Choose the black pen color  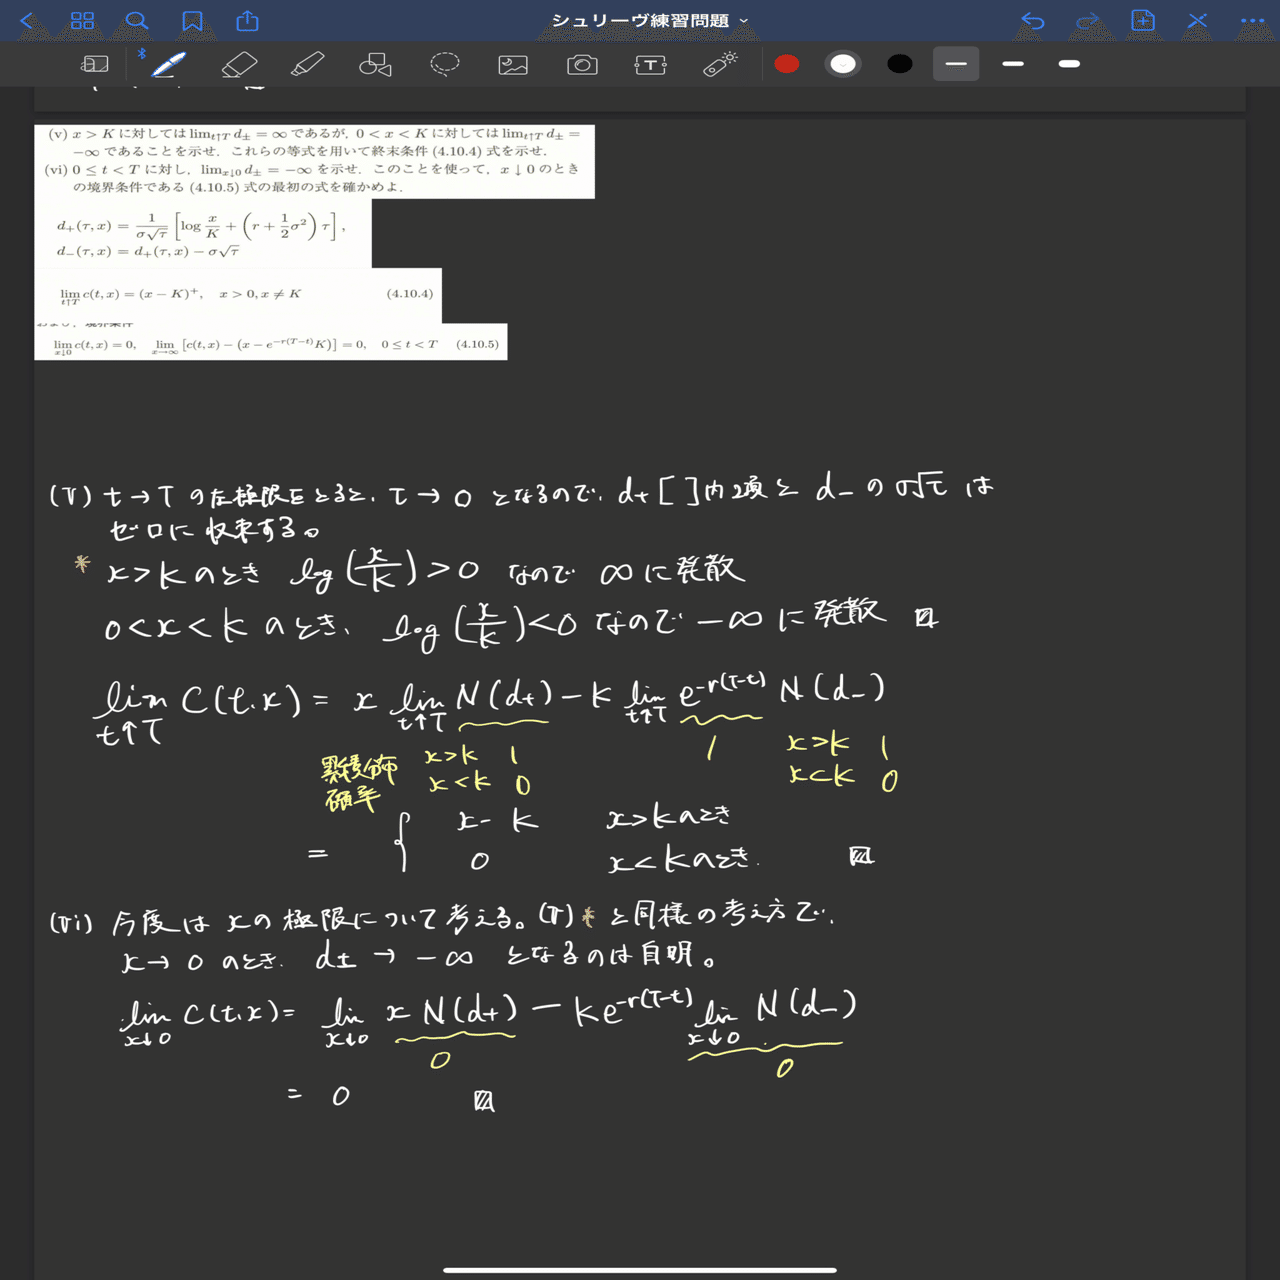pyautogui.click(x=900, y=64)
